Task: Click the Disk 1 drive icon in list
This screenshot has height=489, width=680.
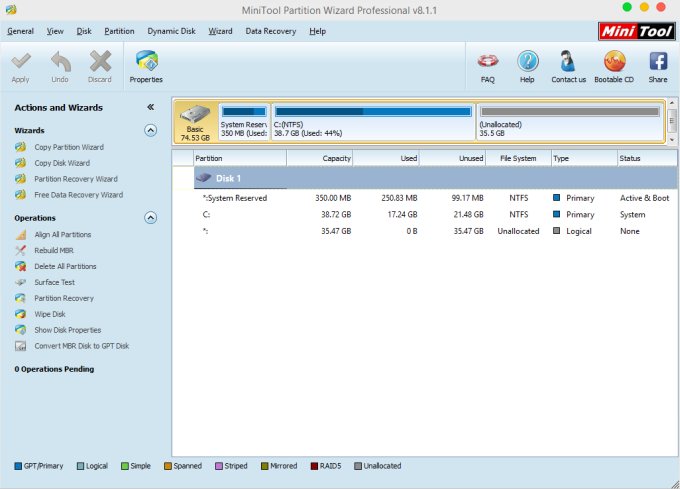Action: 203,178
